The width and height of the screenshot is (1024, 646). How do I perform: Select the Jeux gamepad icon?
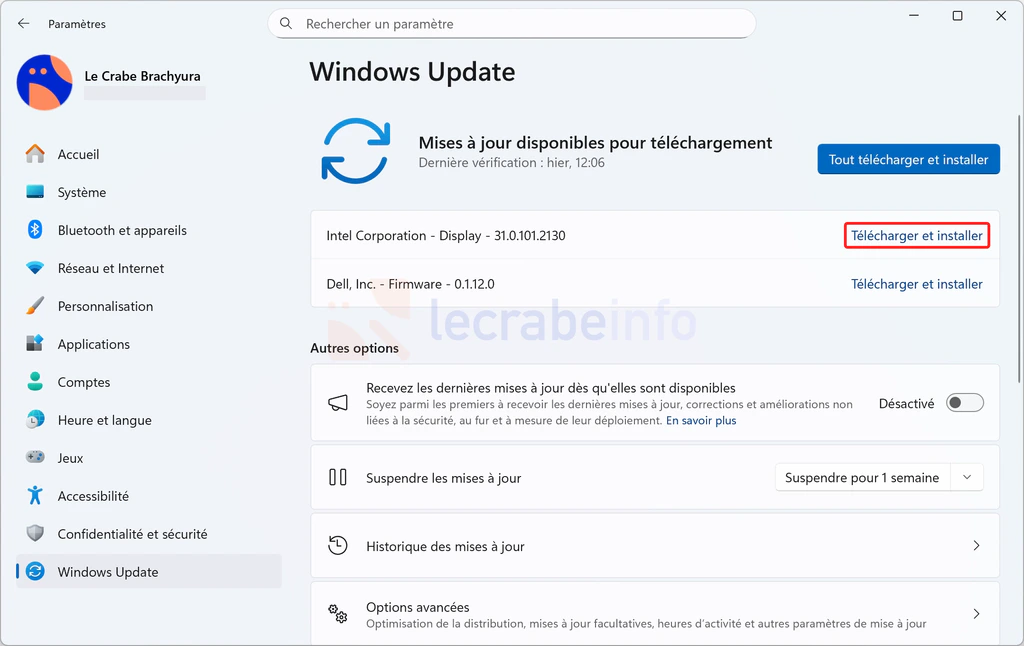point(35,458)
